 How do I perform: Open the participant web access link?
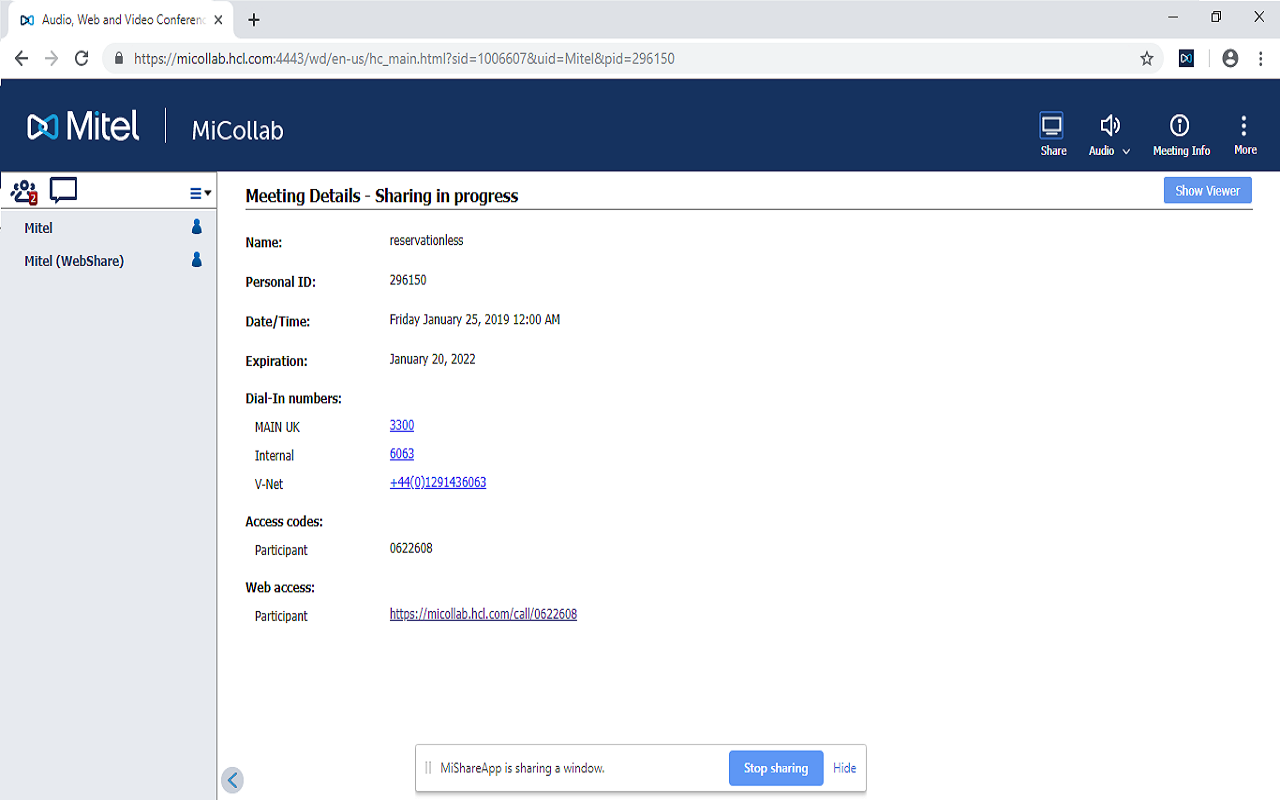click(483, 613)
